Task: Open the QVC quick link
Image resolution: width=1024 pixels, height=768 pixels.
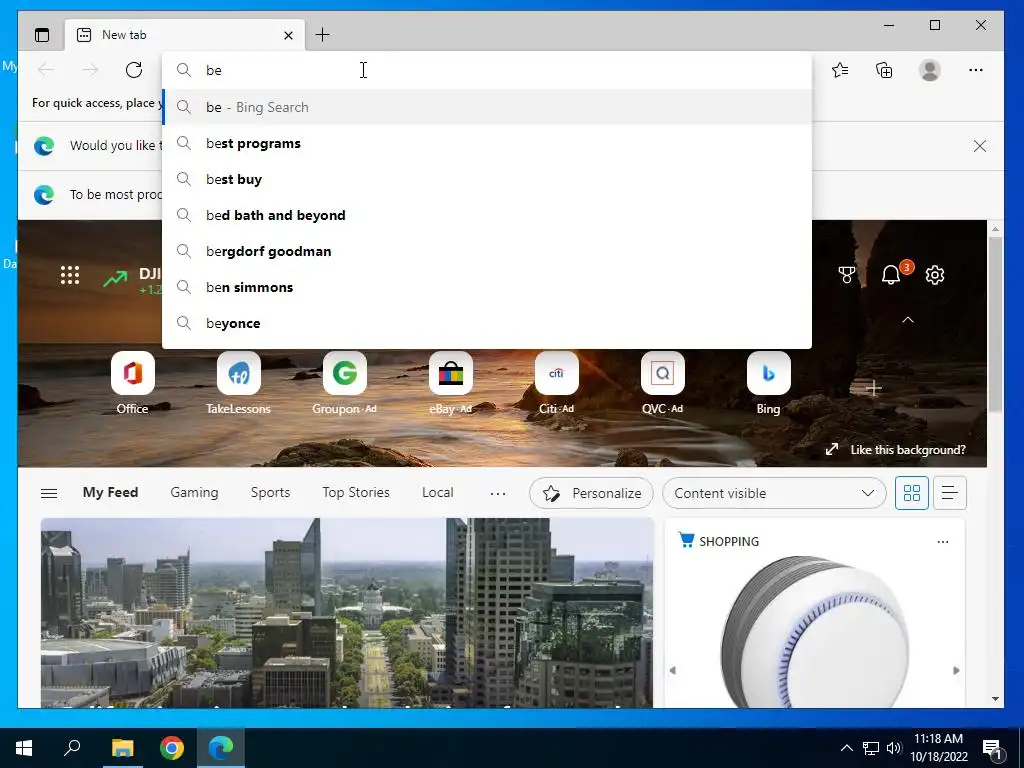Action: tap(662, 383)
